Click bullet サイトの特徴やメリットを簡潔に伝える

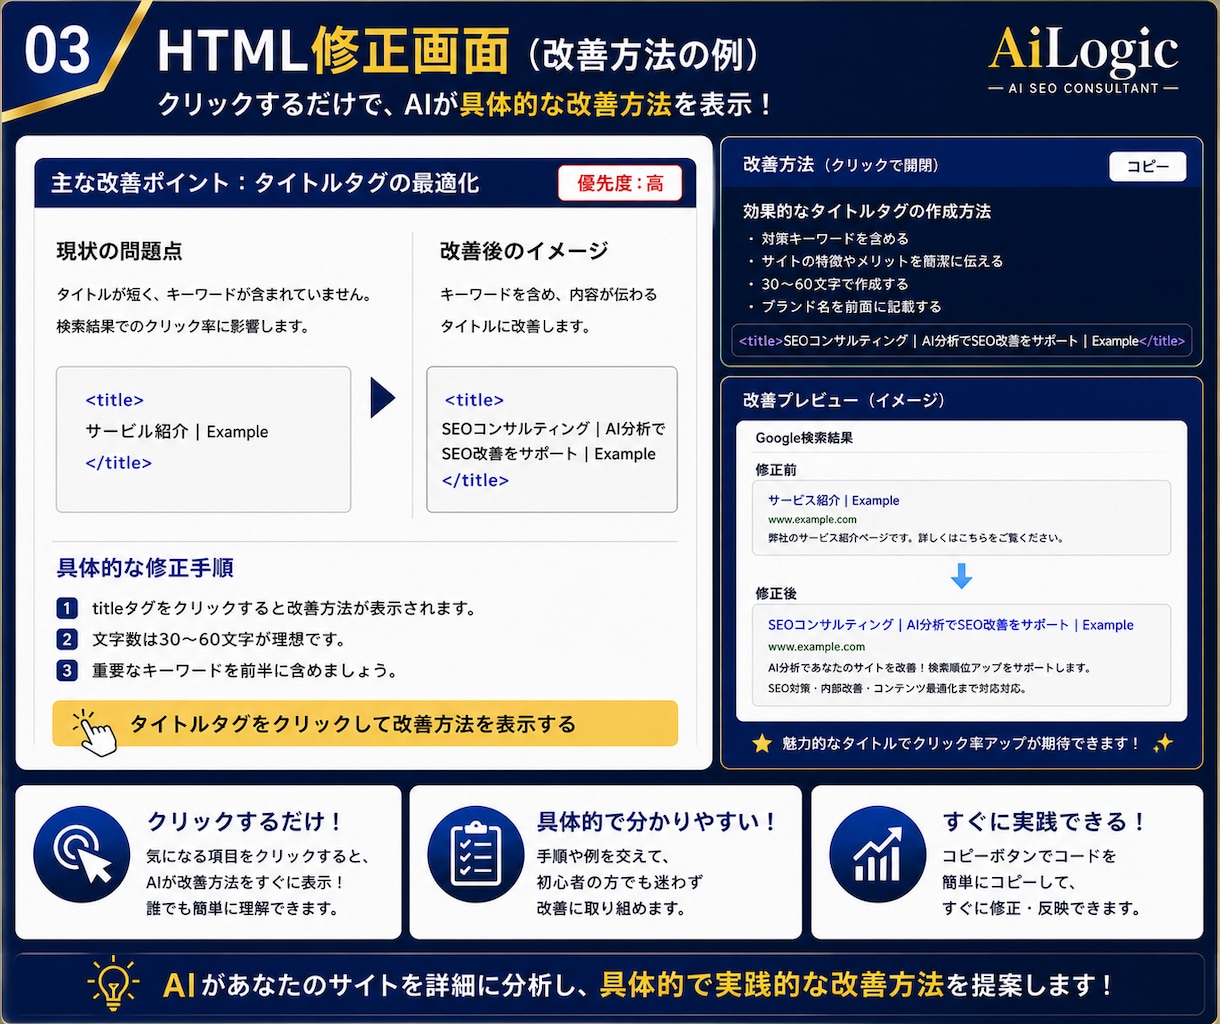click(x=882, y=261)
